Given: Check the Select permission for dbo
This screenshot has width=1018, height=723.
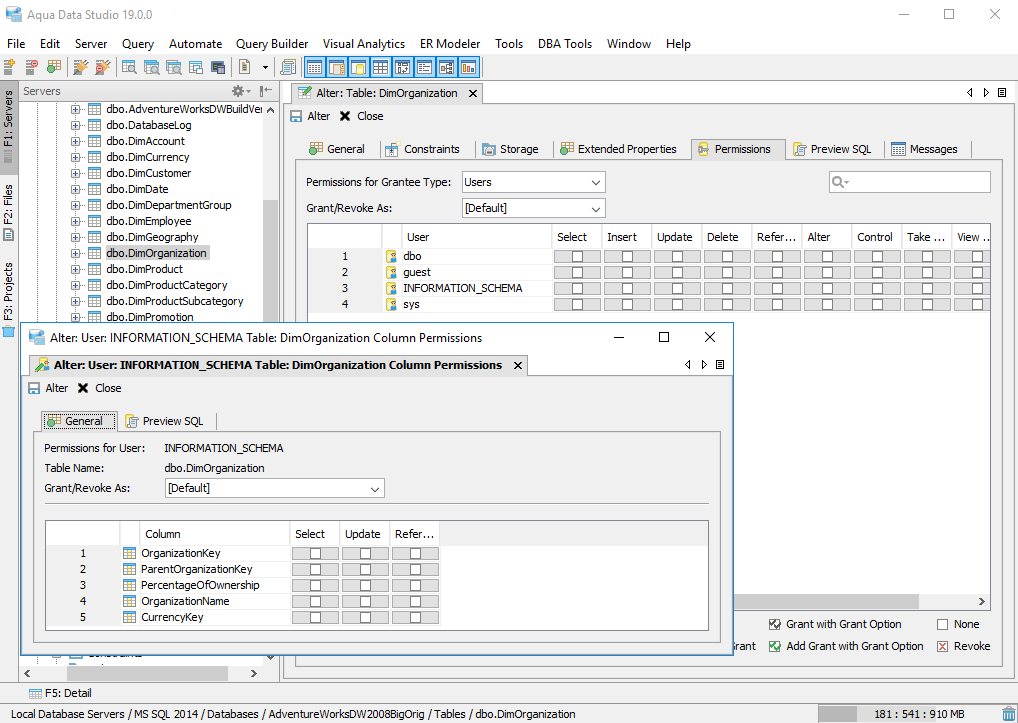Looking at the screenshot, I should click(x=577, y=256).
